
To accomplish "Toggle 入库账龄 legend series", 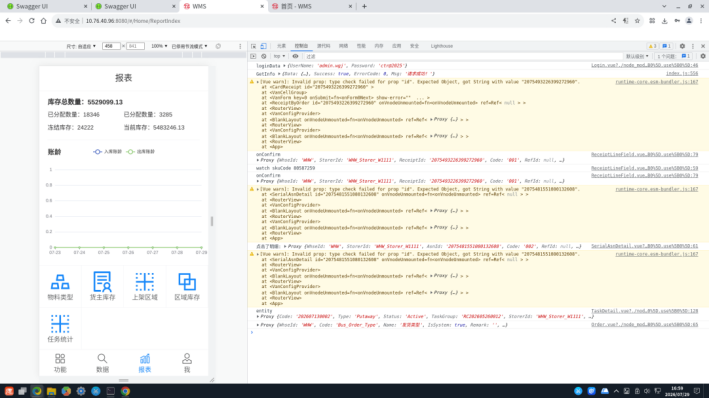I will 108,152.
